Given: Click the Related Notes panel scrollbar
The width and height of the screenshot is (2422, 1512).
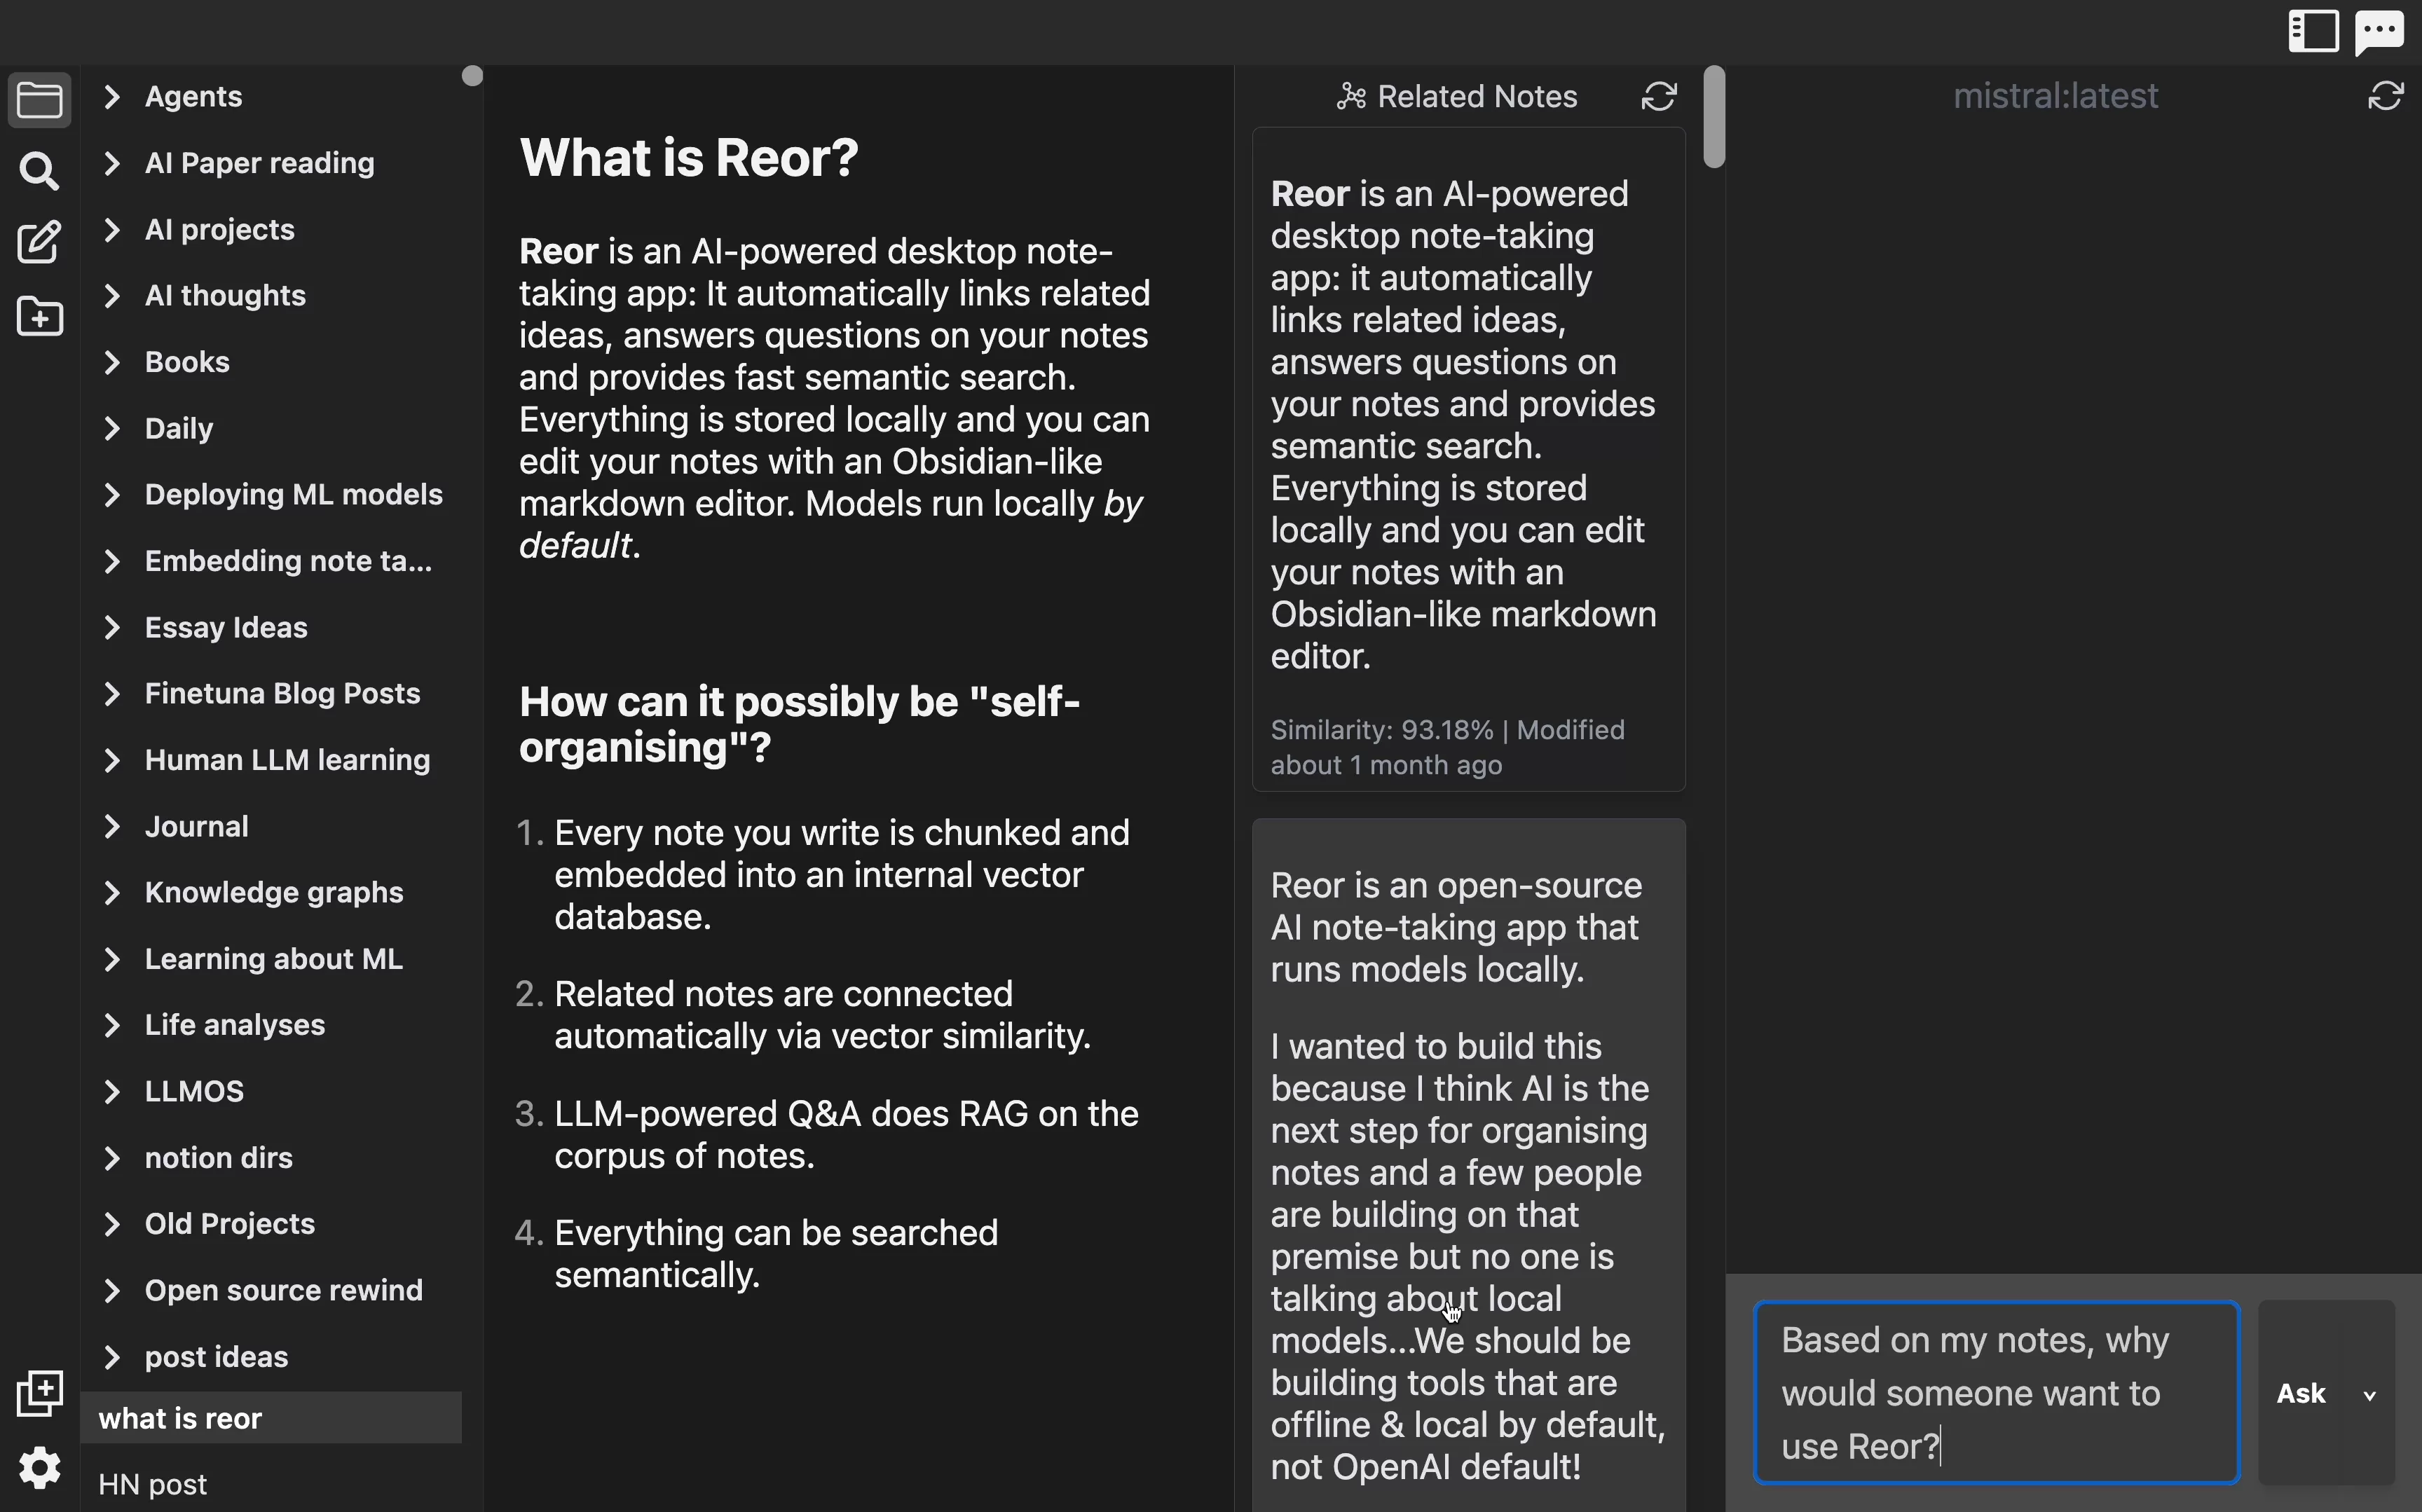Looking at the screenshot, I should [x=1714, y=116].
